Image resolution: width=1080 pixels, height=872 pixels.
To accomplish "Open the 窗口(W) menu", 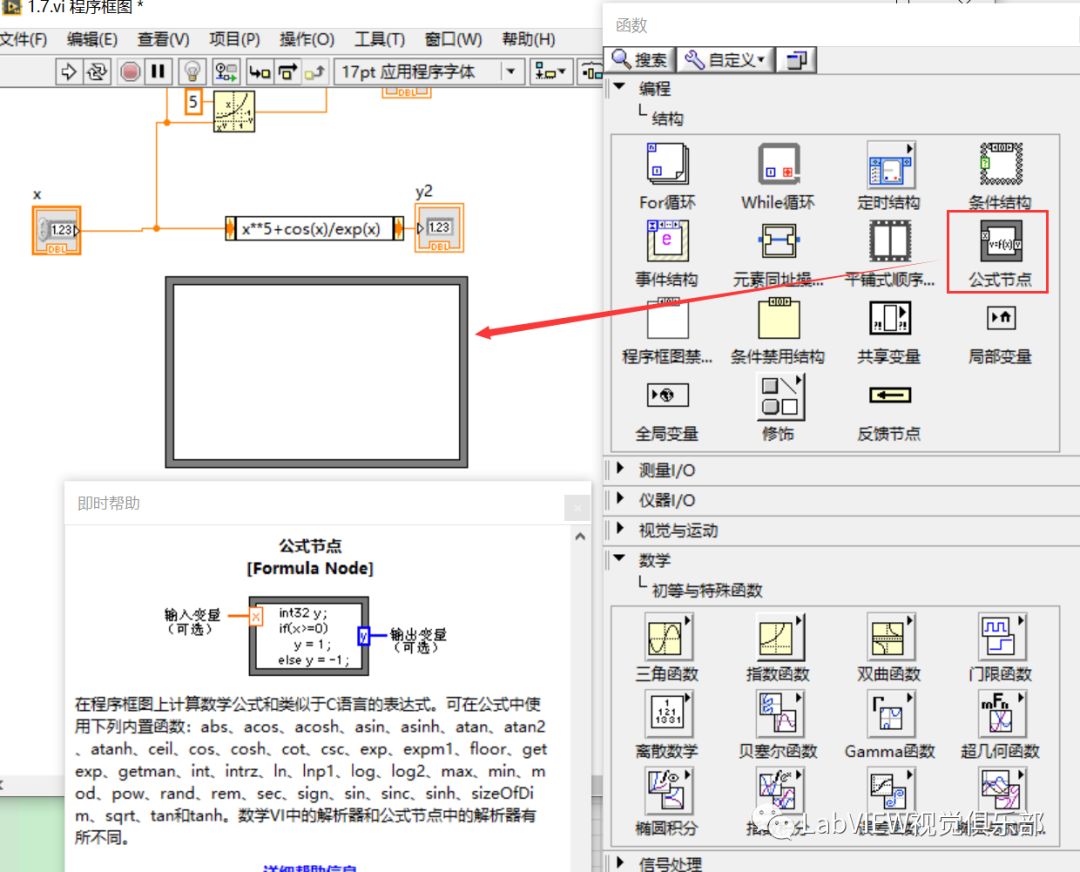I will (x=452, y=40).
